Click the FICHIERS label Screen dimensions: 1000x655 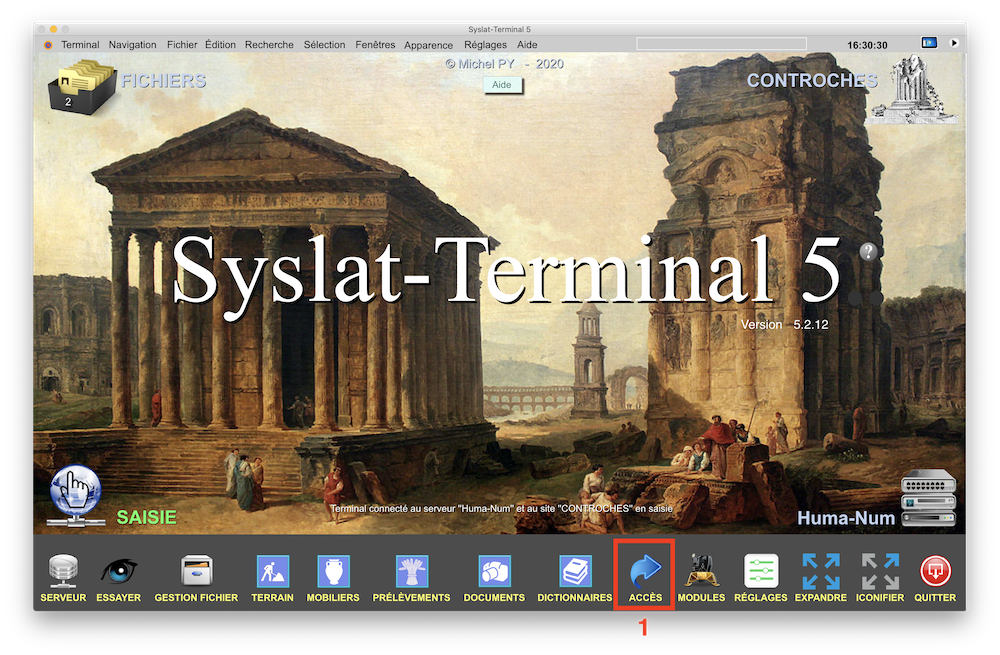164,80
